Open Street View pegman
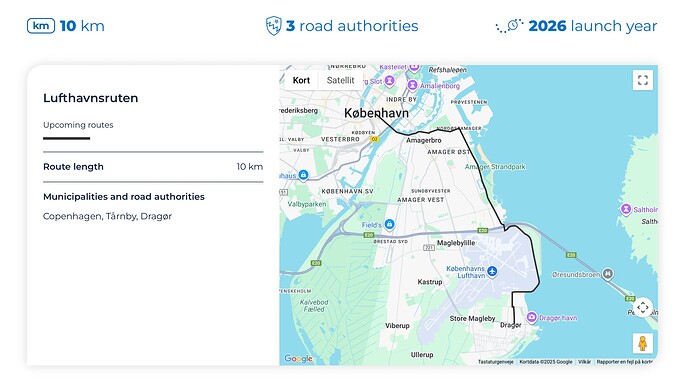The width and height of the screenshot is (690, 389). click(642, 343)
